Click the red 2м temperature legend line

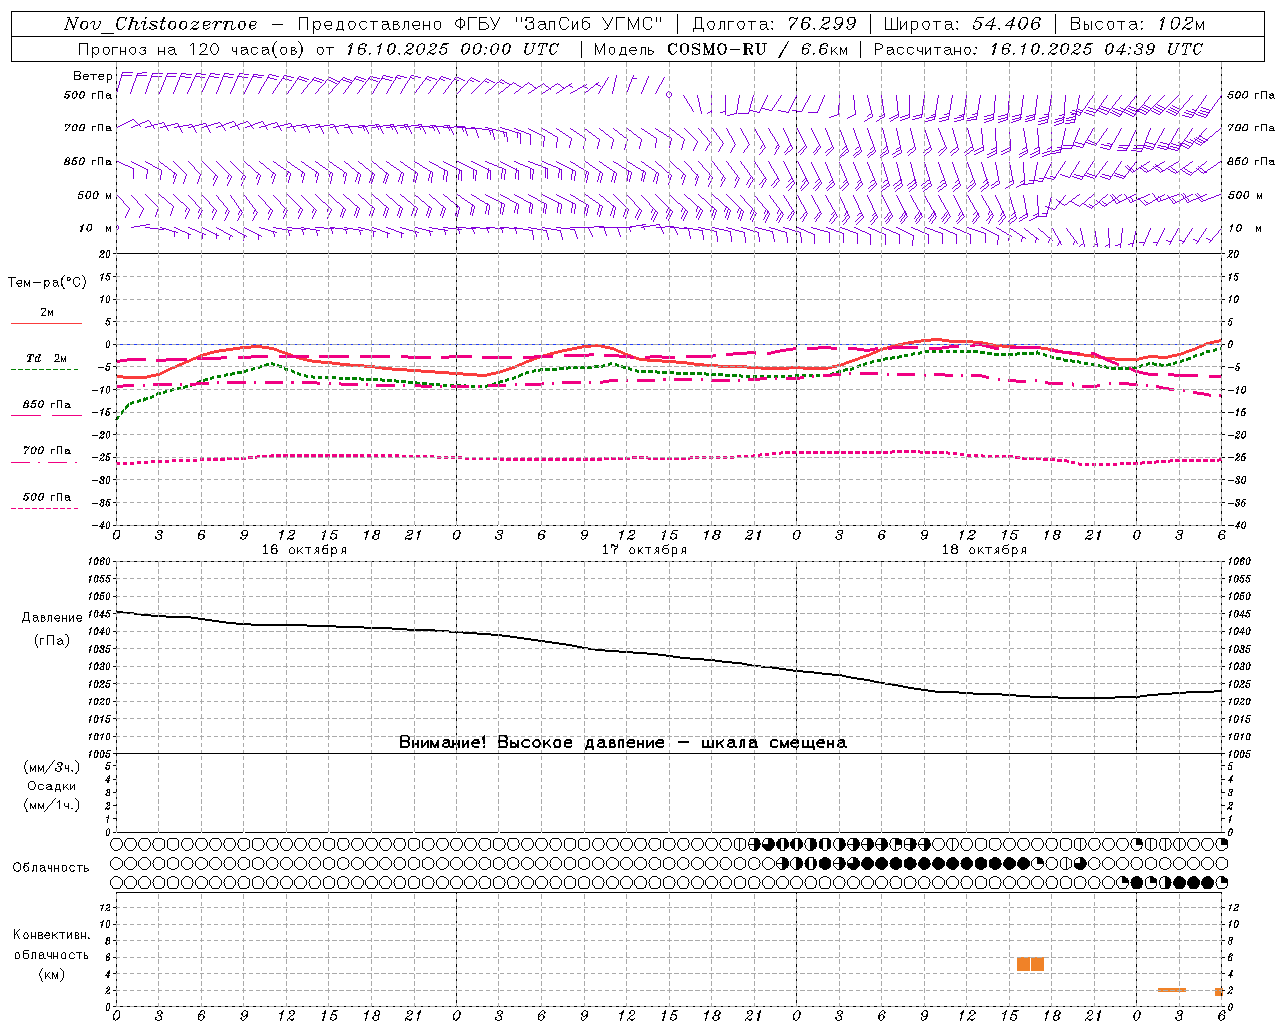46,323
